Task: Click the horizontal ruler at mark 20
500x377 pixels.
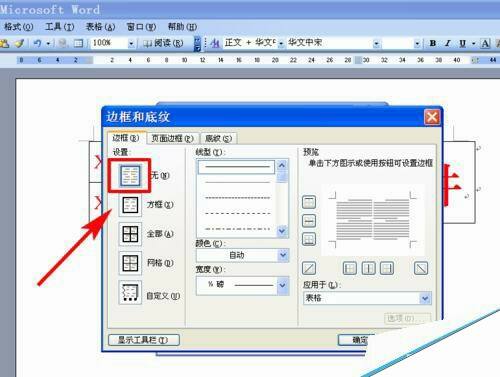Action: (275, 60)
